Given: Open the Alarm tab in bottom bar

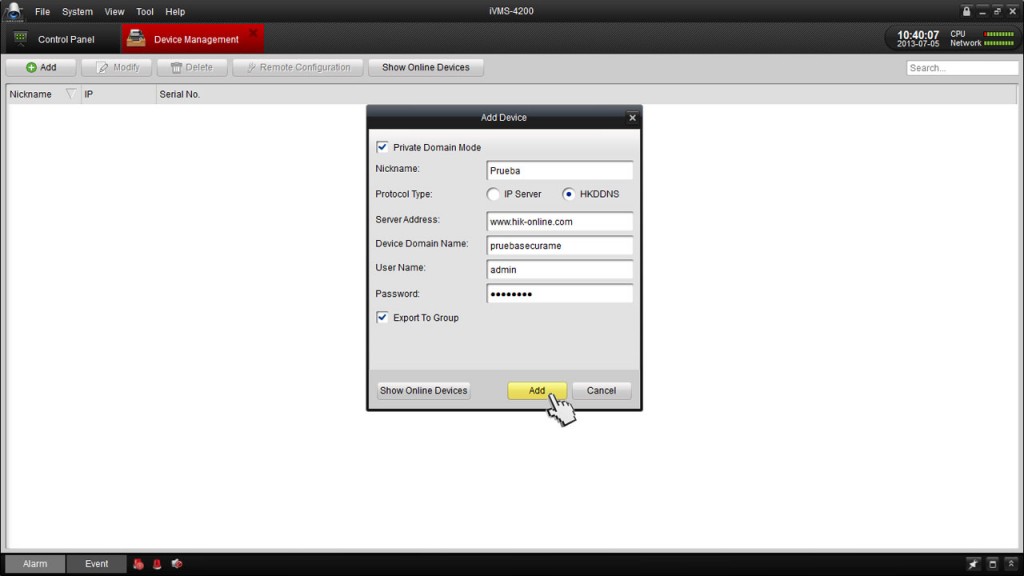Looking at the screenshot, I should (x=35, y=564).
